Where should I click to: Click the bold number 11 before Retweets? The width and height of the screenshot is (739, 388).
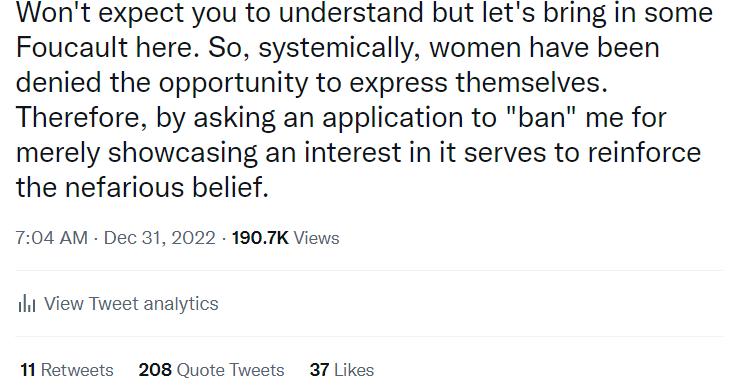click(28, 370)
